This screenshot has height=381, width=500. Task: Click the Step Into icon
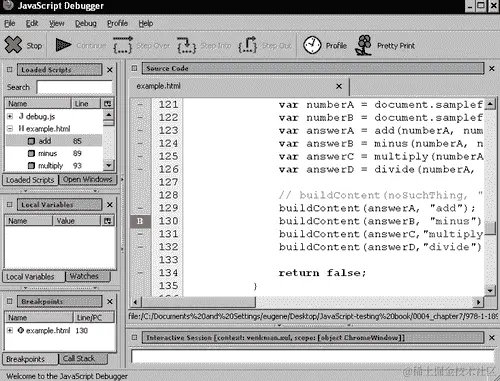pyautogui.click(x=186, y=45)
